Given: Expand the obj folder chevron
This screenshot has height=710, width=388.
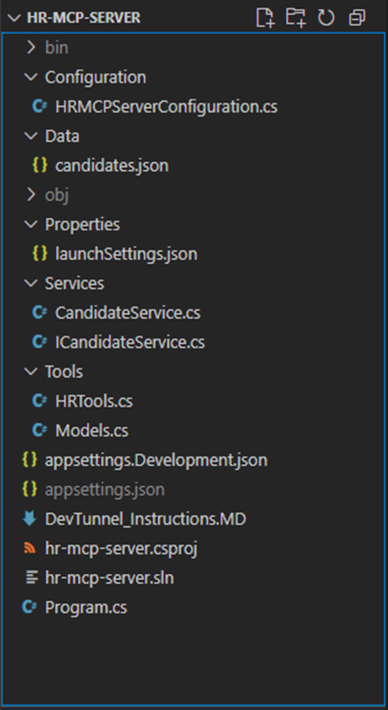Looking at the screenshot, I should click(x=31, y=195).
